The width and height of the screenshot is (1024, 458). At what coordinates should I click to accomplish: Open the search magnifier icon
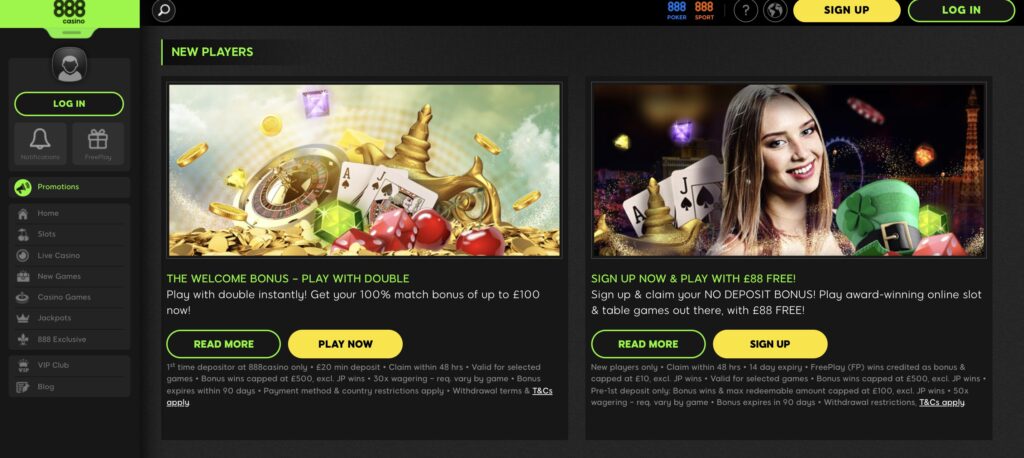point(164,10)
